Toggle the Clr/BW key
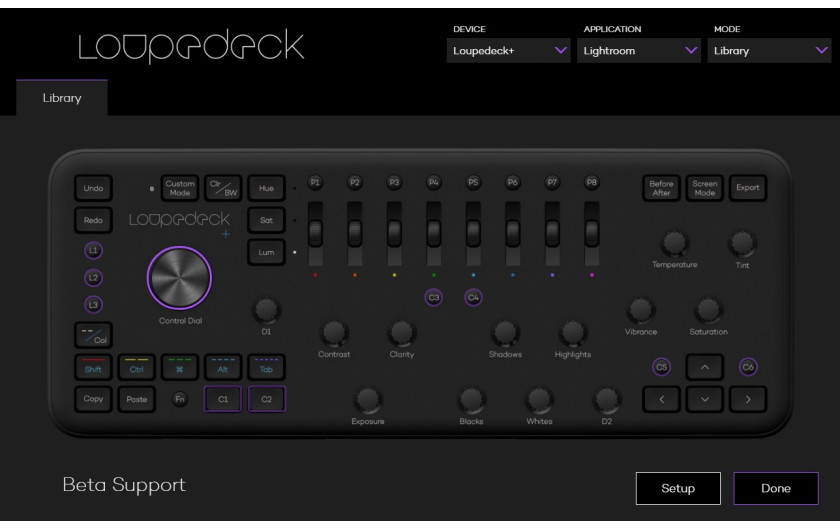Viewport: 840px width, 530px height. 223,188
